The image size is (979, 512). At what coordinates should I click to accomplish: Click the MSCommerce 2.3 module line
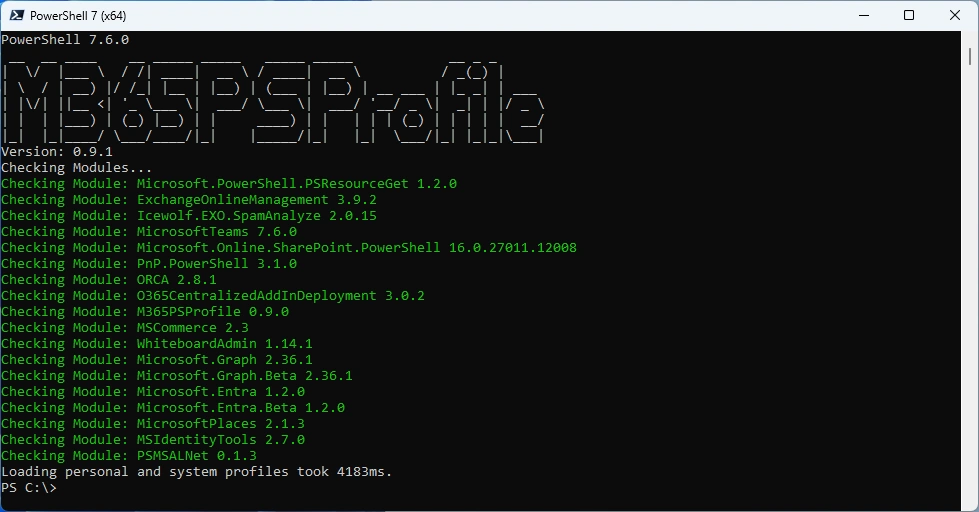[x=125, y=328]
